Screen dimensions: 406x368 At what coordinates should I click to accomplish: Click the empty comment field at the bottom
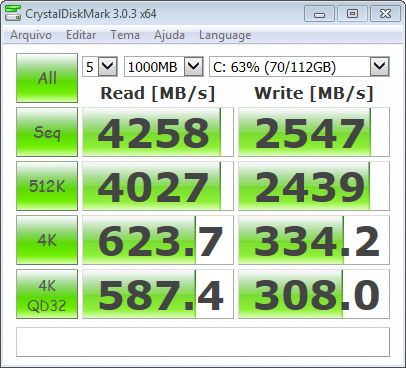tap(203, 342)
